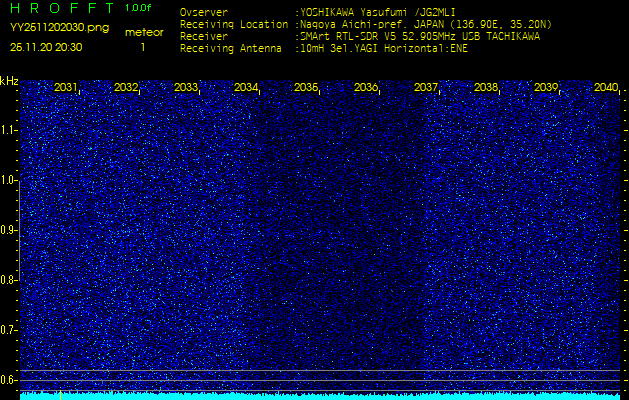Viewport: 629px width, 400px height.
Task: Click the 2039 time marker
Action: tap(546, 87)
